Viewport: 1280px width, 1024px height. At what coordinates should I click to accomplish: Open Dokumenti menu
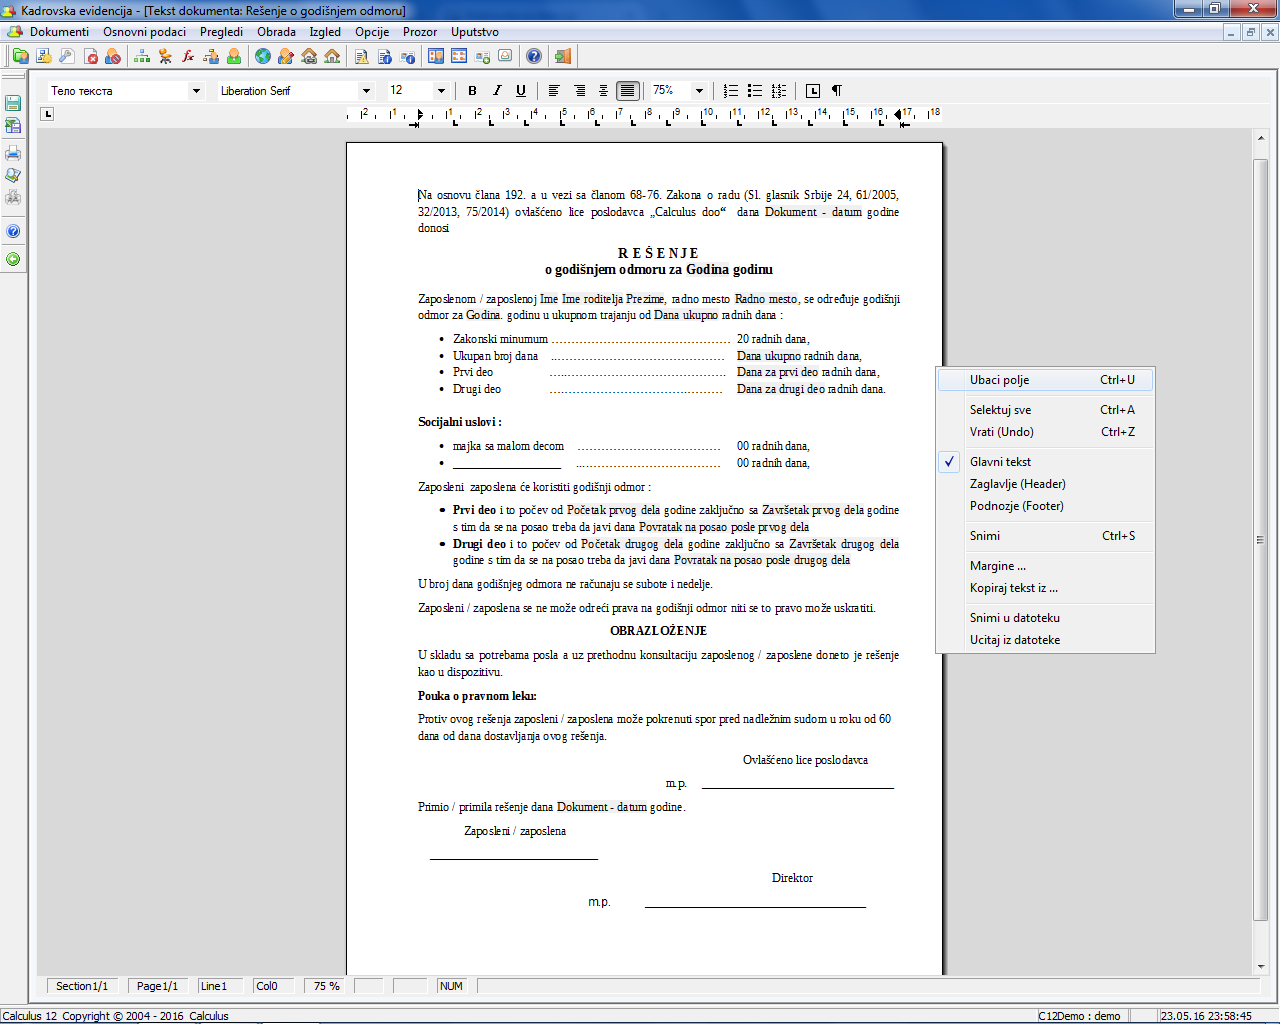(59, 32)
